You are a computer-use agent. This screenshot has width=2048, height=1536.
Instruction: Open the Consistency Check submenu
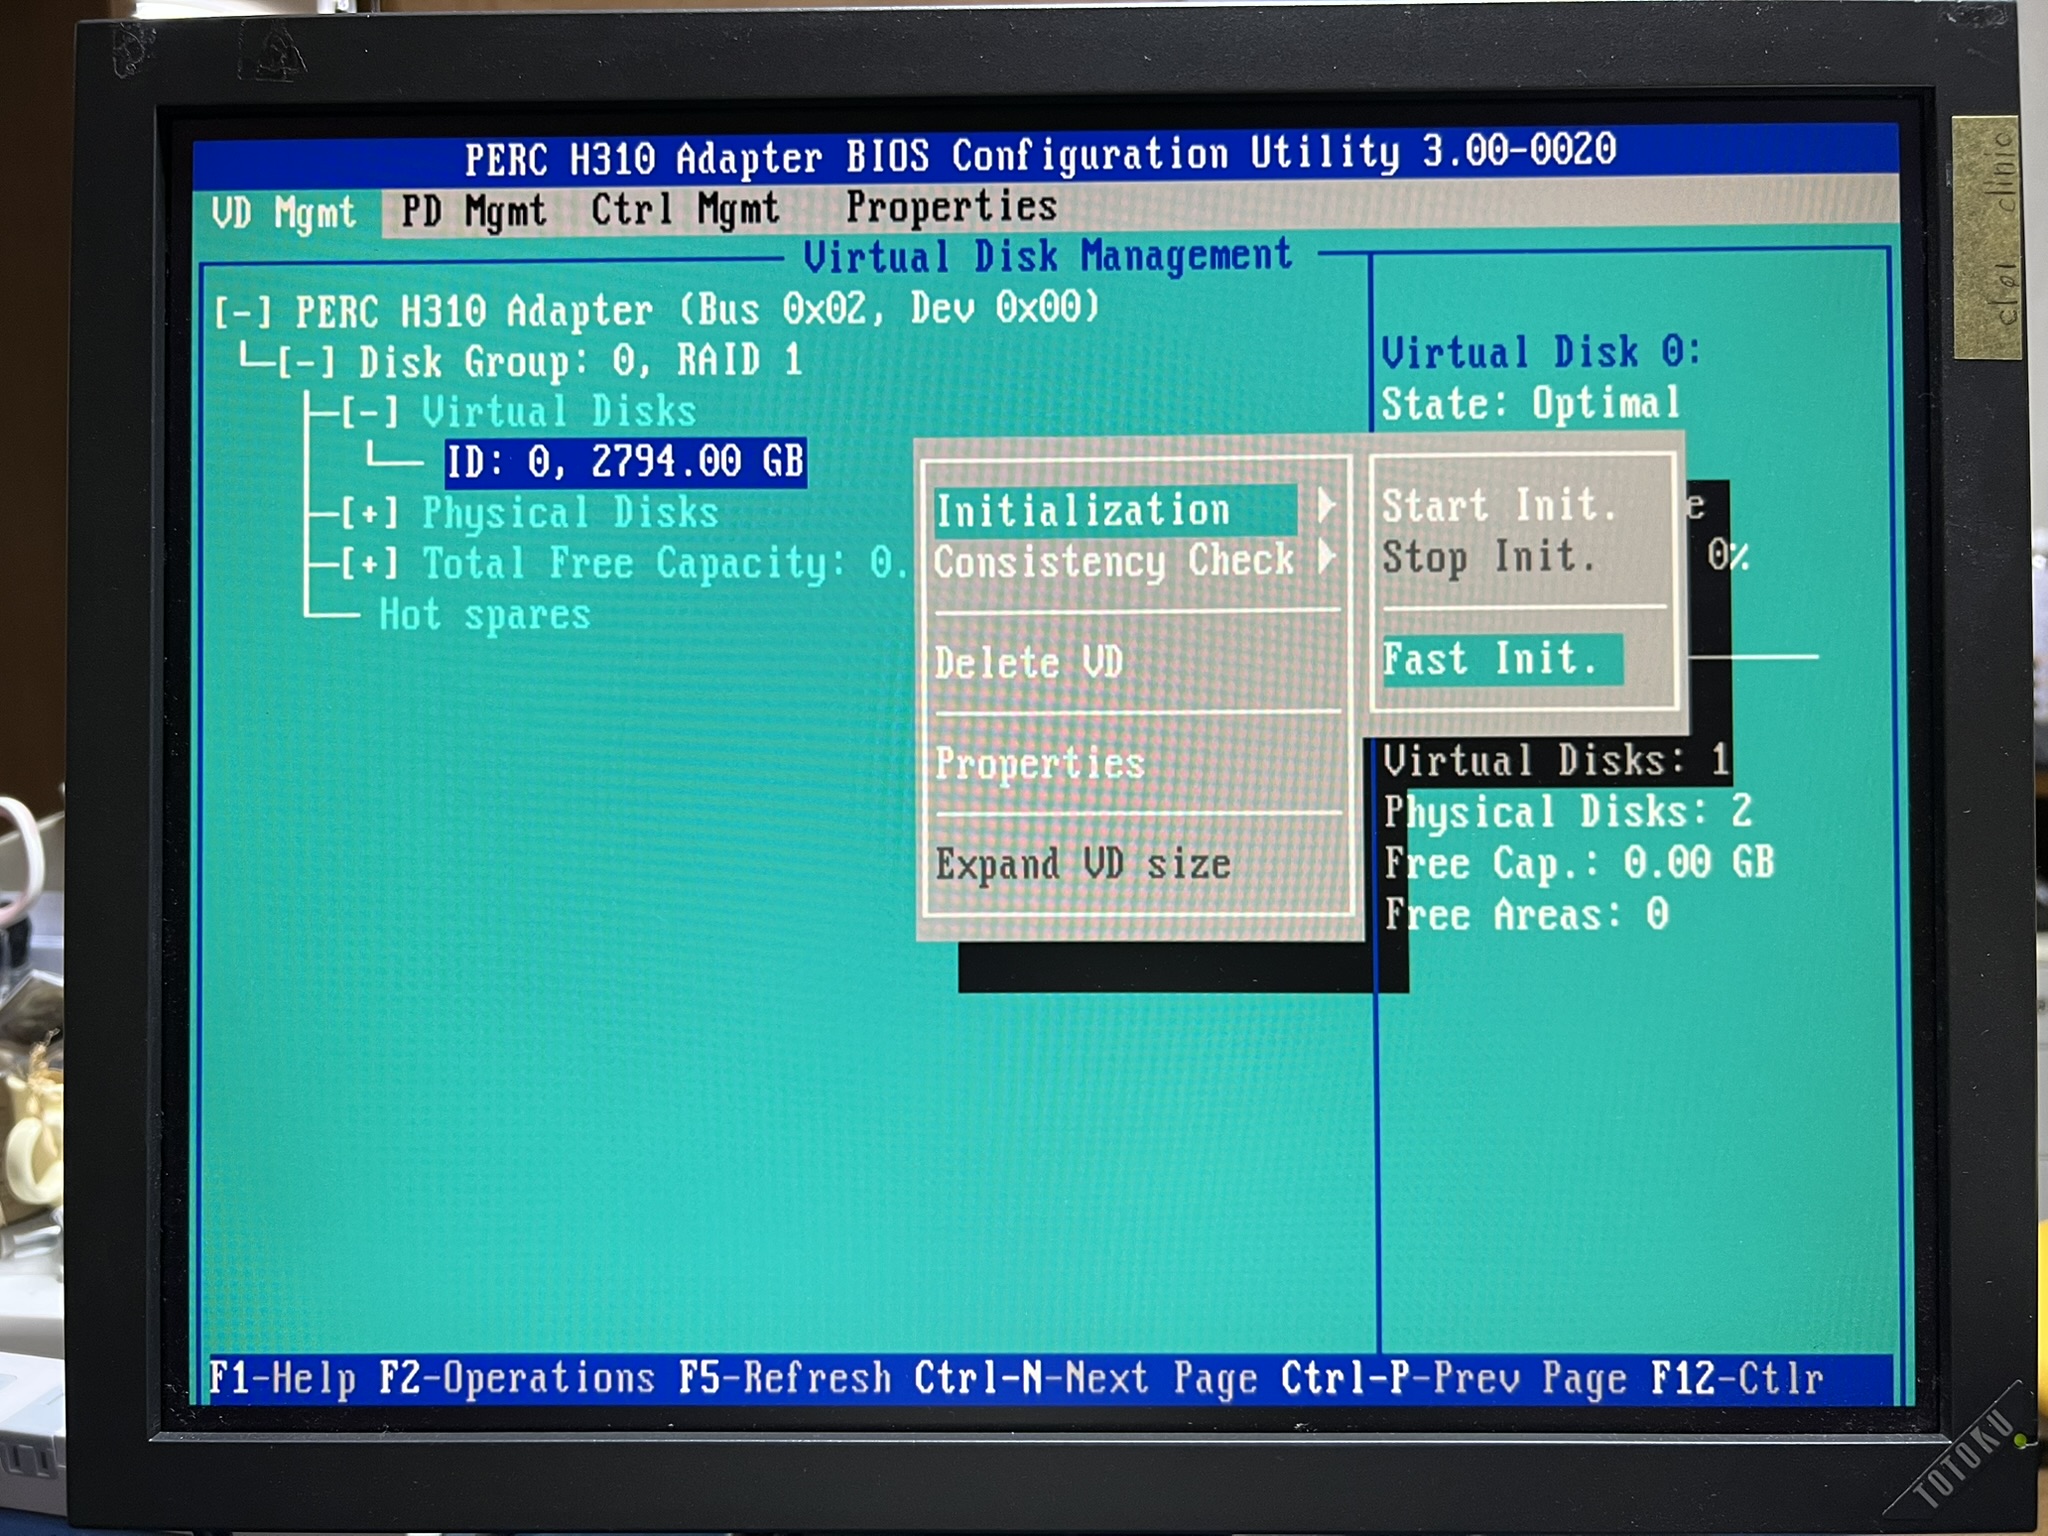pos(1114,561)
